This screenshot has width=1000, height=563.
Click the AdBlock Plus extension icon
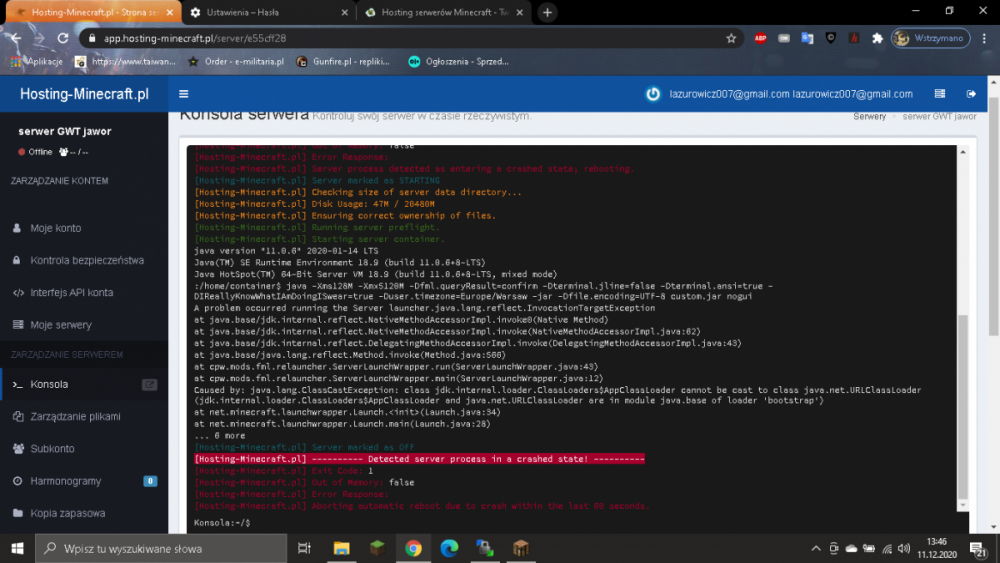[x=760, y=38]
